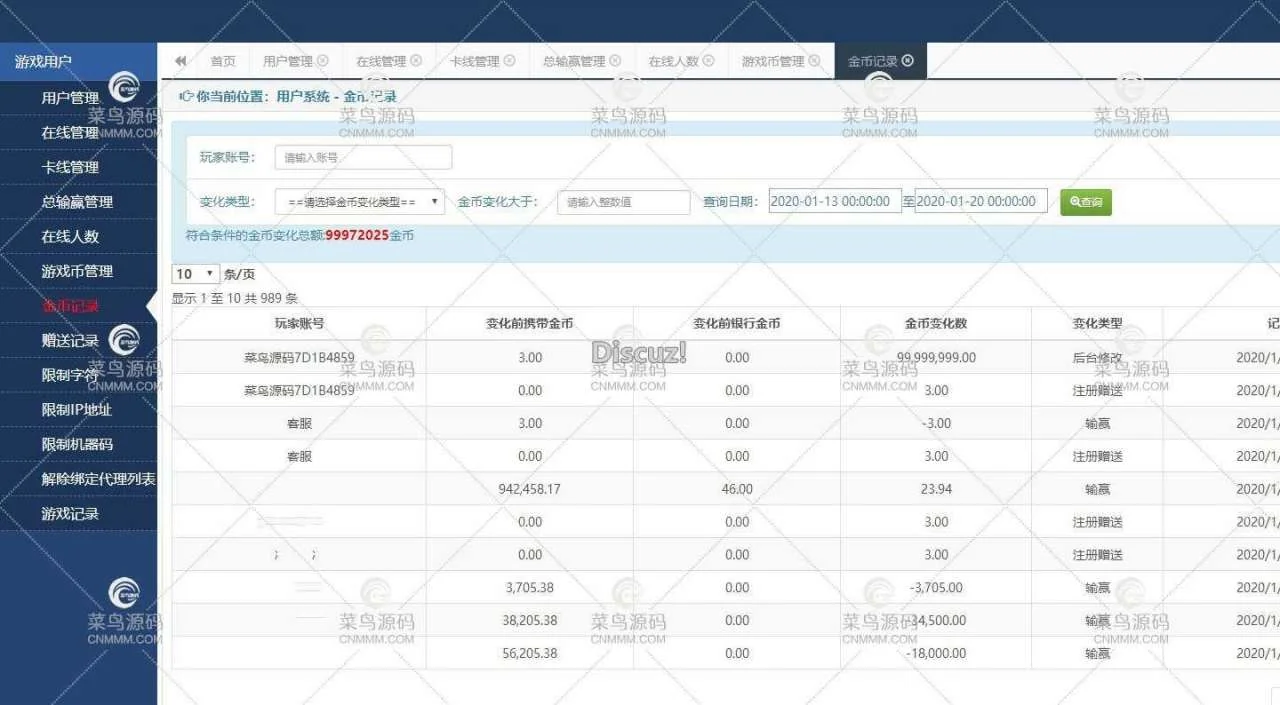The height and width of the screenshot is (705, 1280).
Task: Close the 卡线管理 tab via its x icon
Action: point(509,61)
